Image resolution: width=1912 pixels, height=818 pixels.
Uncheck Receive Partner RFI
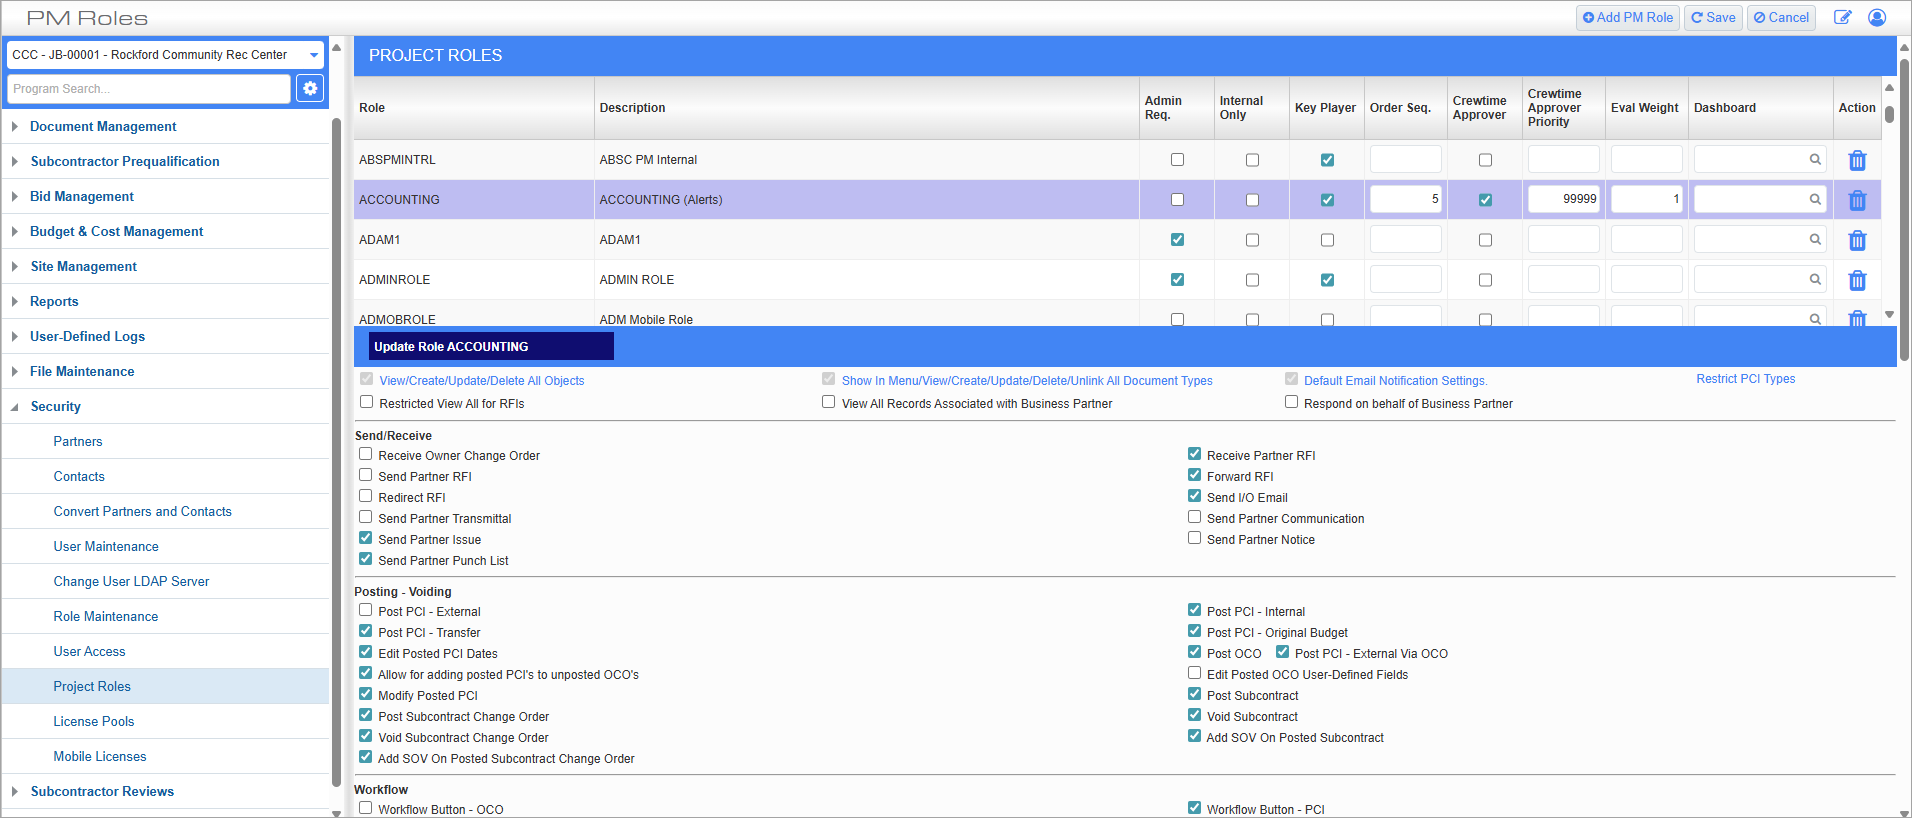point(1194,454)
